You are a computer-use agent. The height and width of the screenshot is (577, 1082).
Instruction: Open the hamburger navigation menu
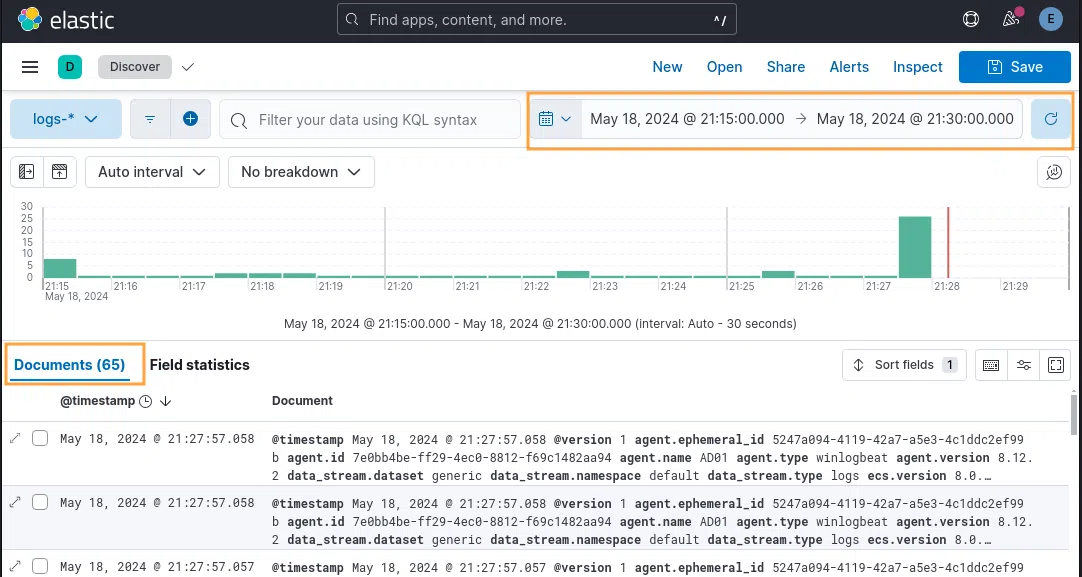pyautogui.click(x=30, y=67)
